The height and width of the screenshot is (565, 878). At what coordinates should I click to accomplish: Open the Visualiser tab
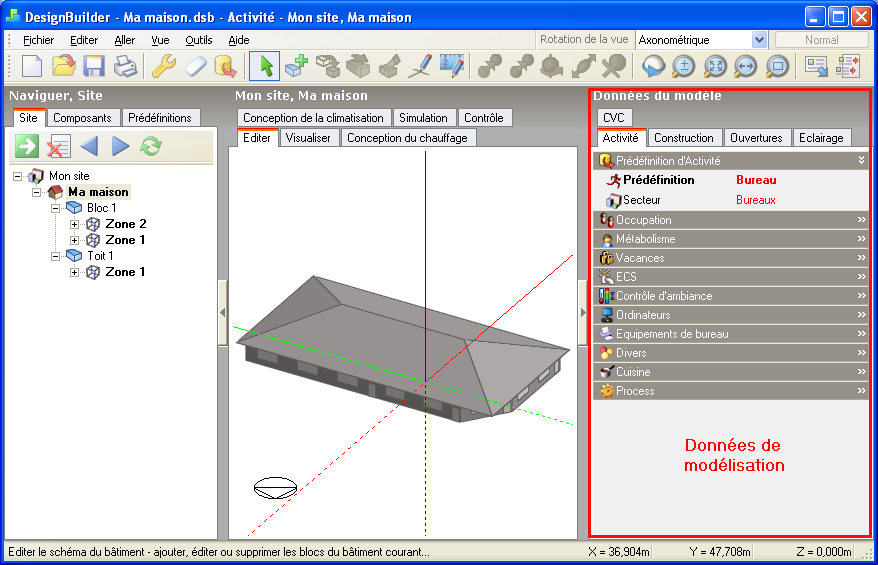308,138
